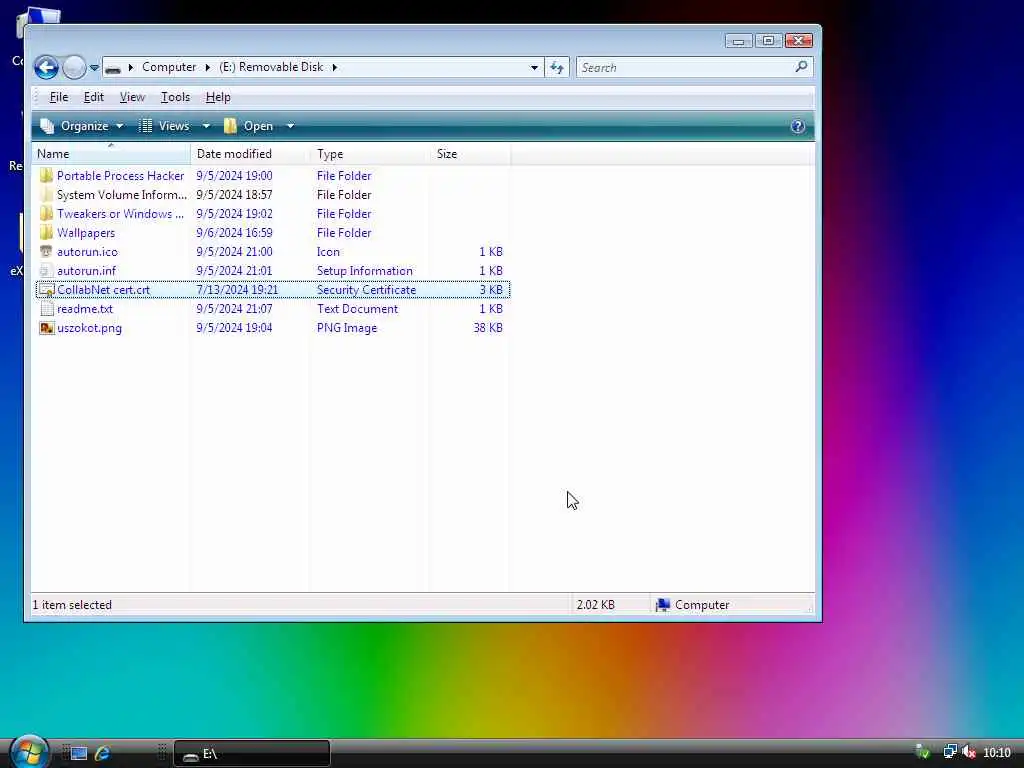Click the Security Certificate type cell
Image resolution: width=1024 pixels, height=768 pixels.
coord(366,289)
